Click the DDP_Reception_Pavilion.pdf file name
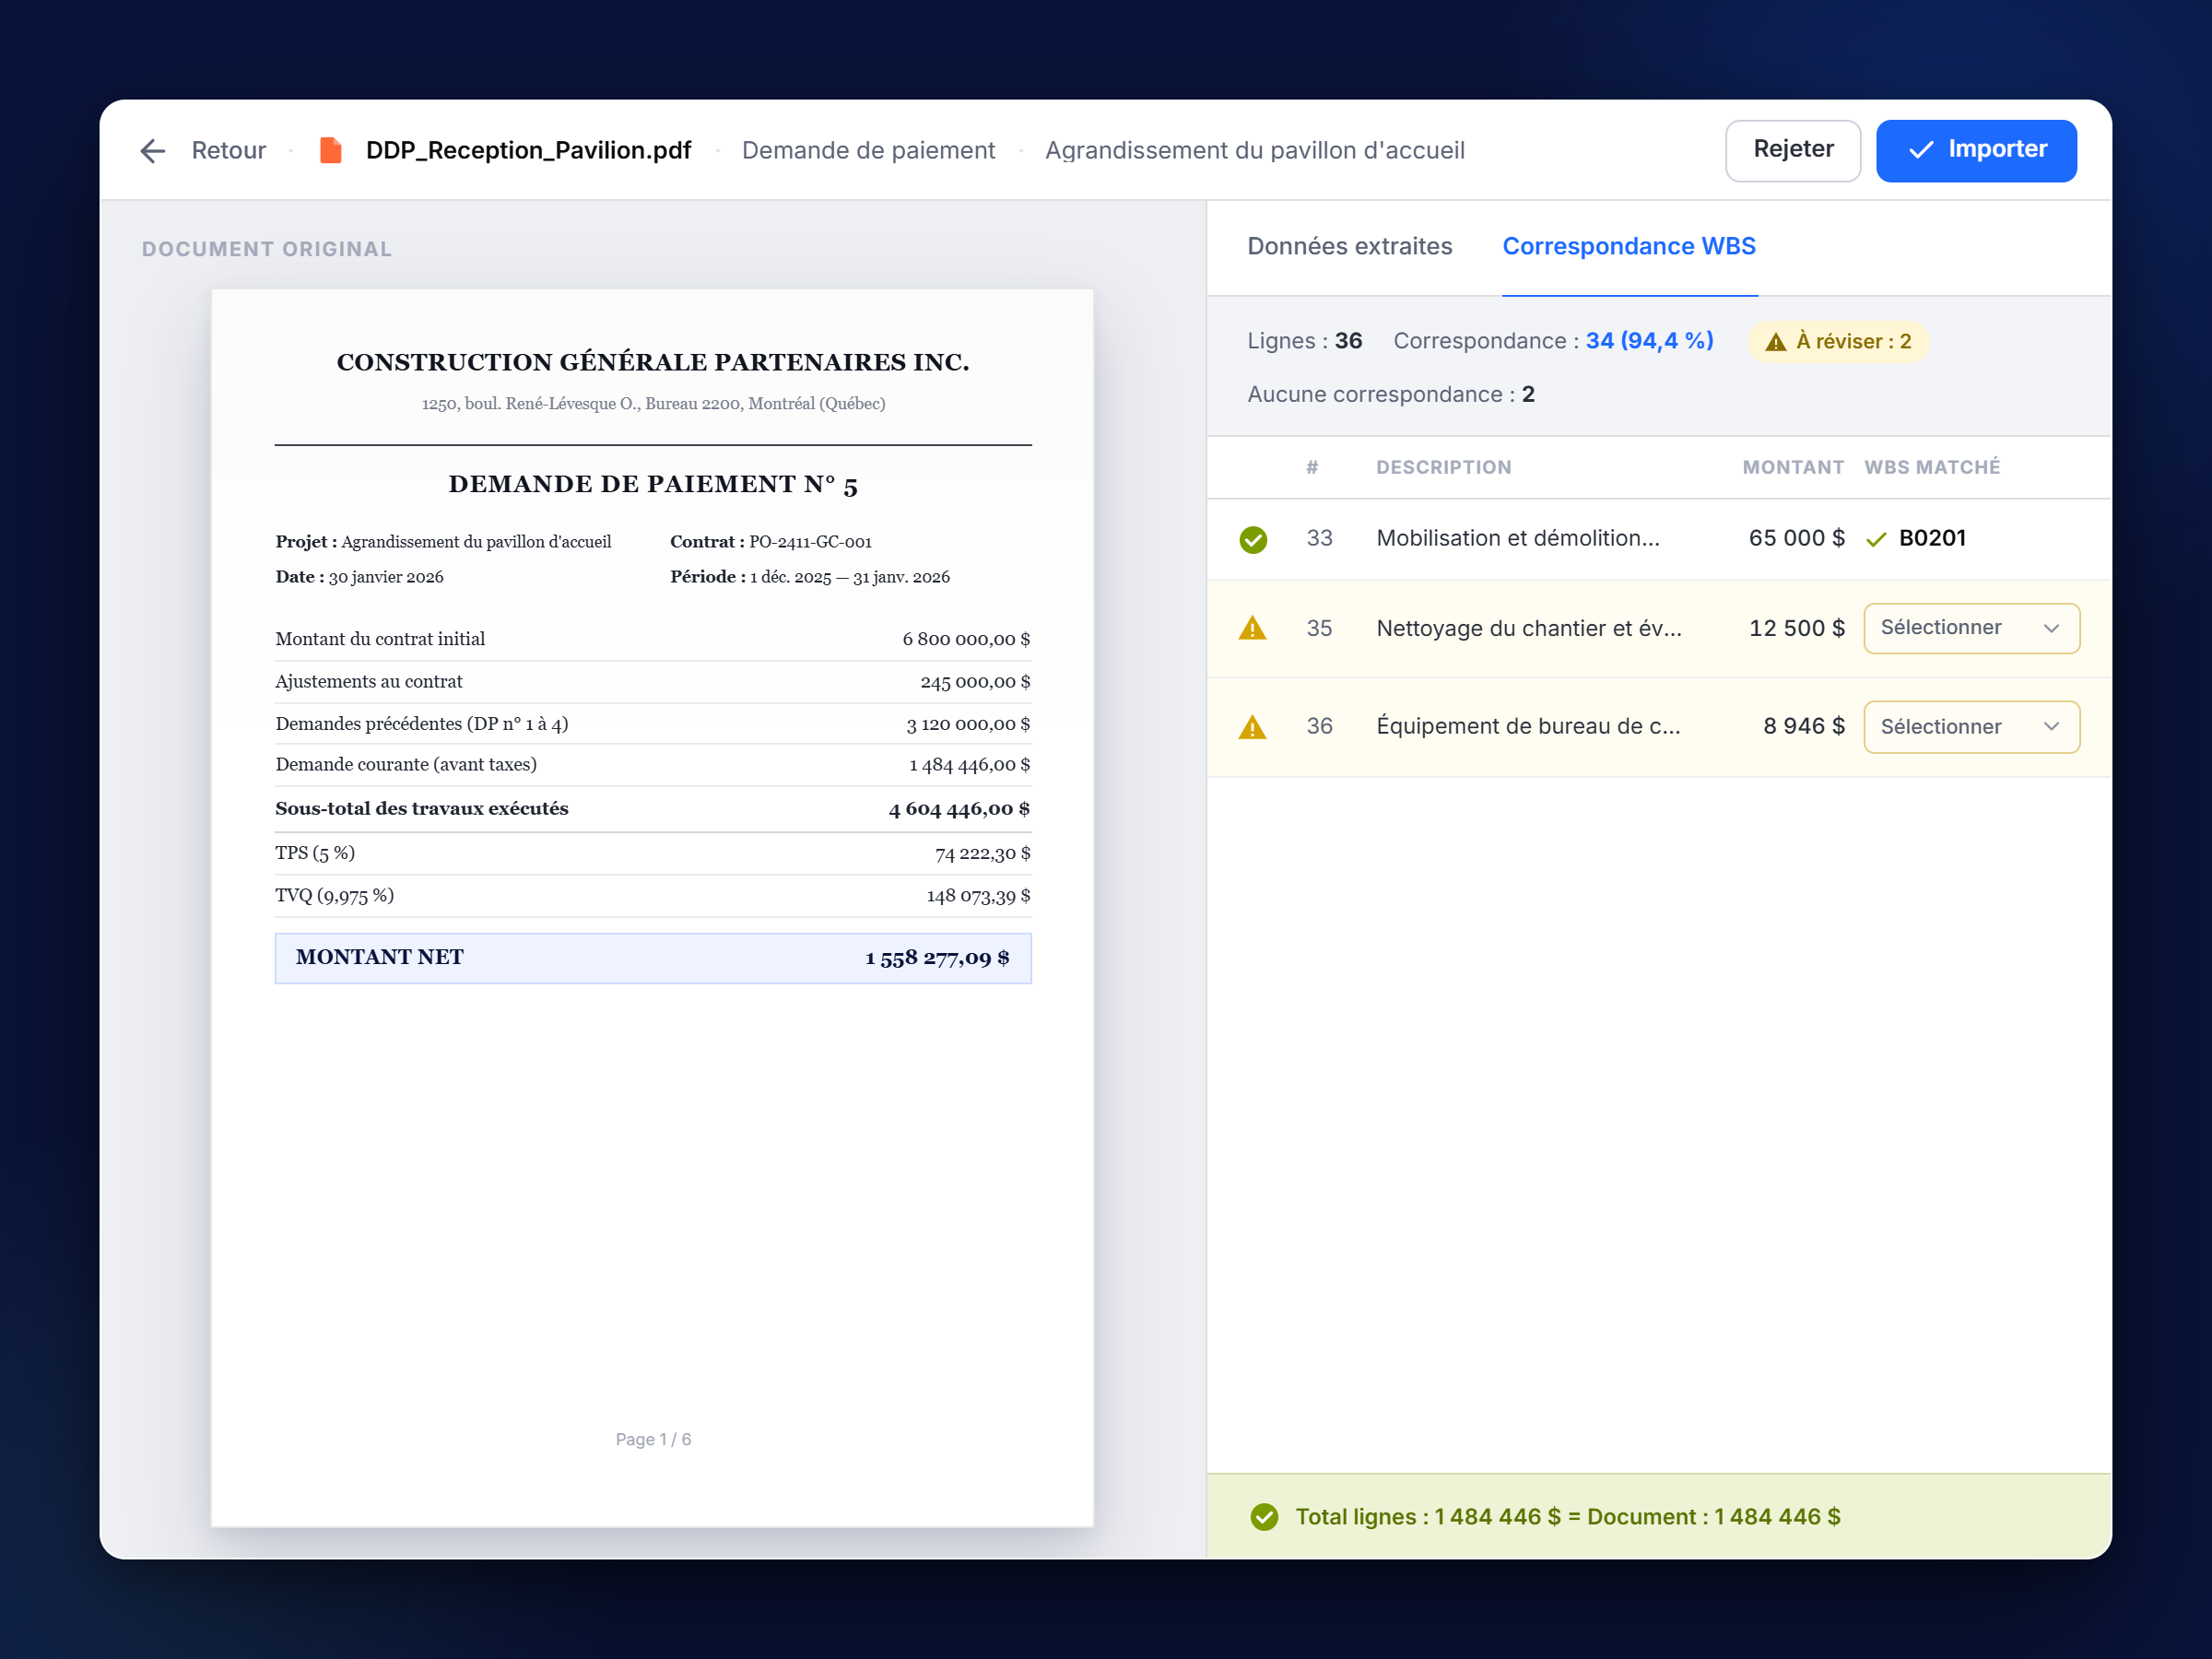 [x=528, y=151]
